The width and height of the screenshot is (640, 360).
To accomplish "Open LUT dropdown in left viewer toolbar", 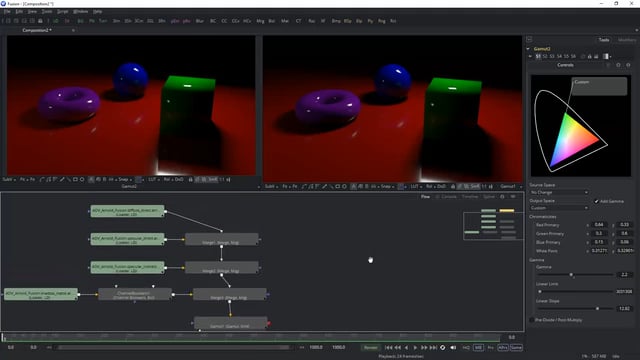I will pos(153,180).
